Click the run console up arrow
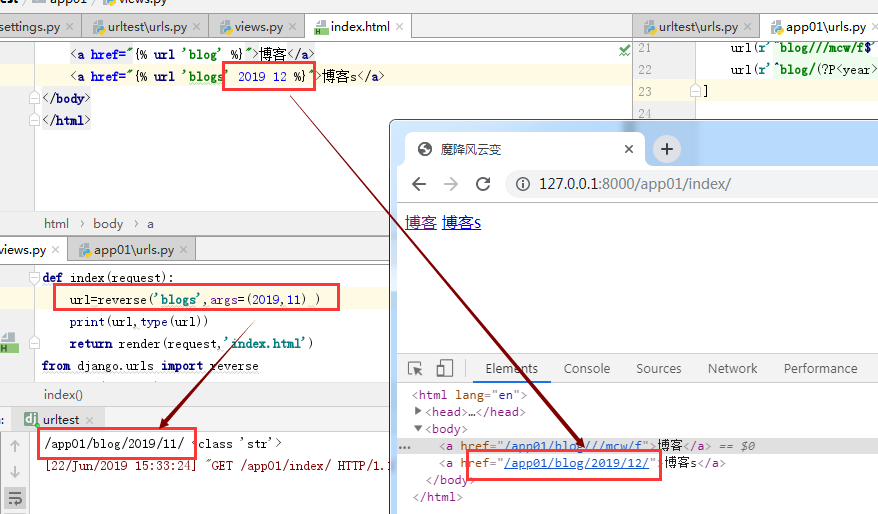Image resolution: width=878 pixels, height=514 pixels. [x=15, y=446]
